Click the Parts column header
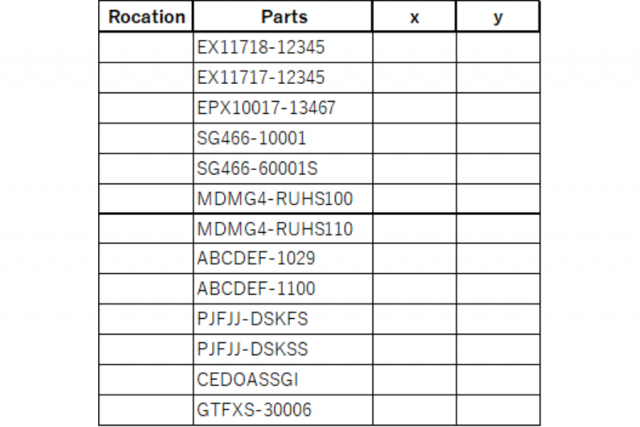640x427 pixels. [x=283, y=17]
